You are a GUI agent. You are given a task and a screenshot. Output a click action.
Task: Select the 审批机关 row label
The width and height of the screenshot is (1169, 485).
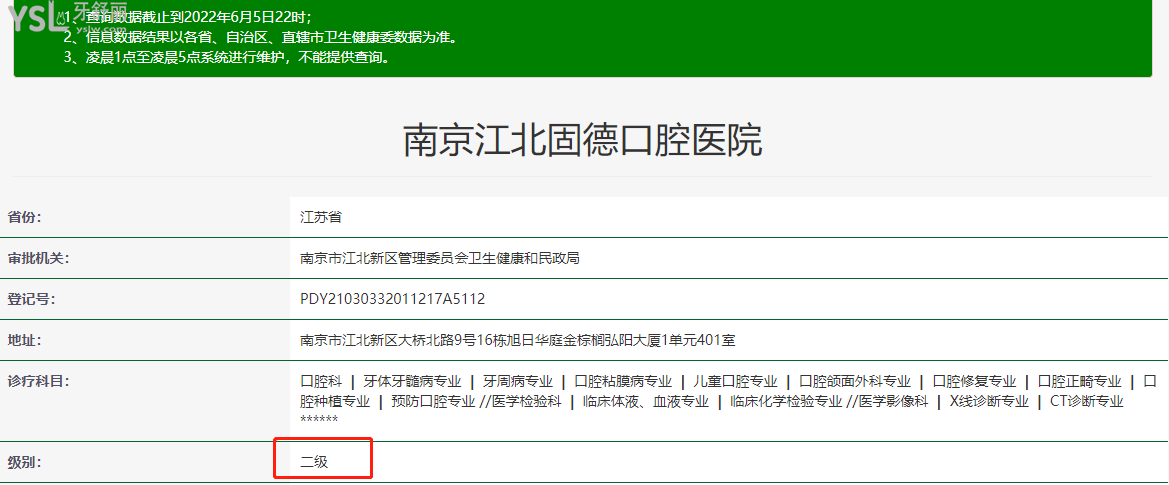click(38, 259)
